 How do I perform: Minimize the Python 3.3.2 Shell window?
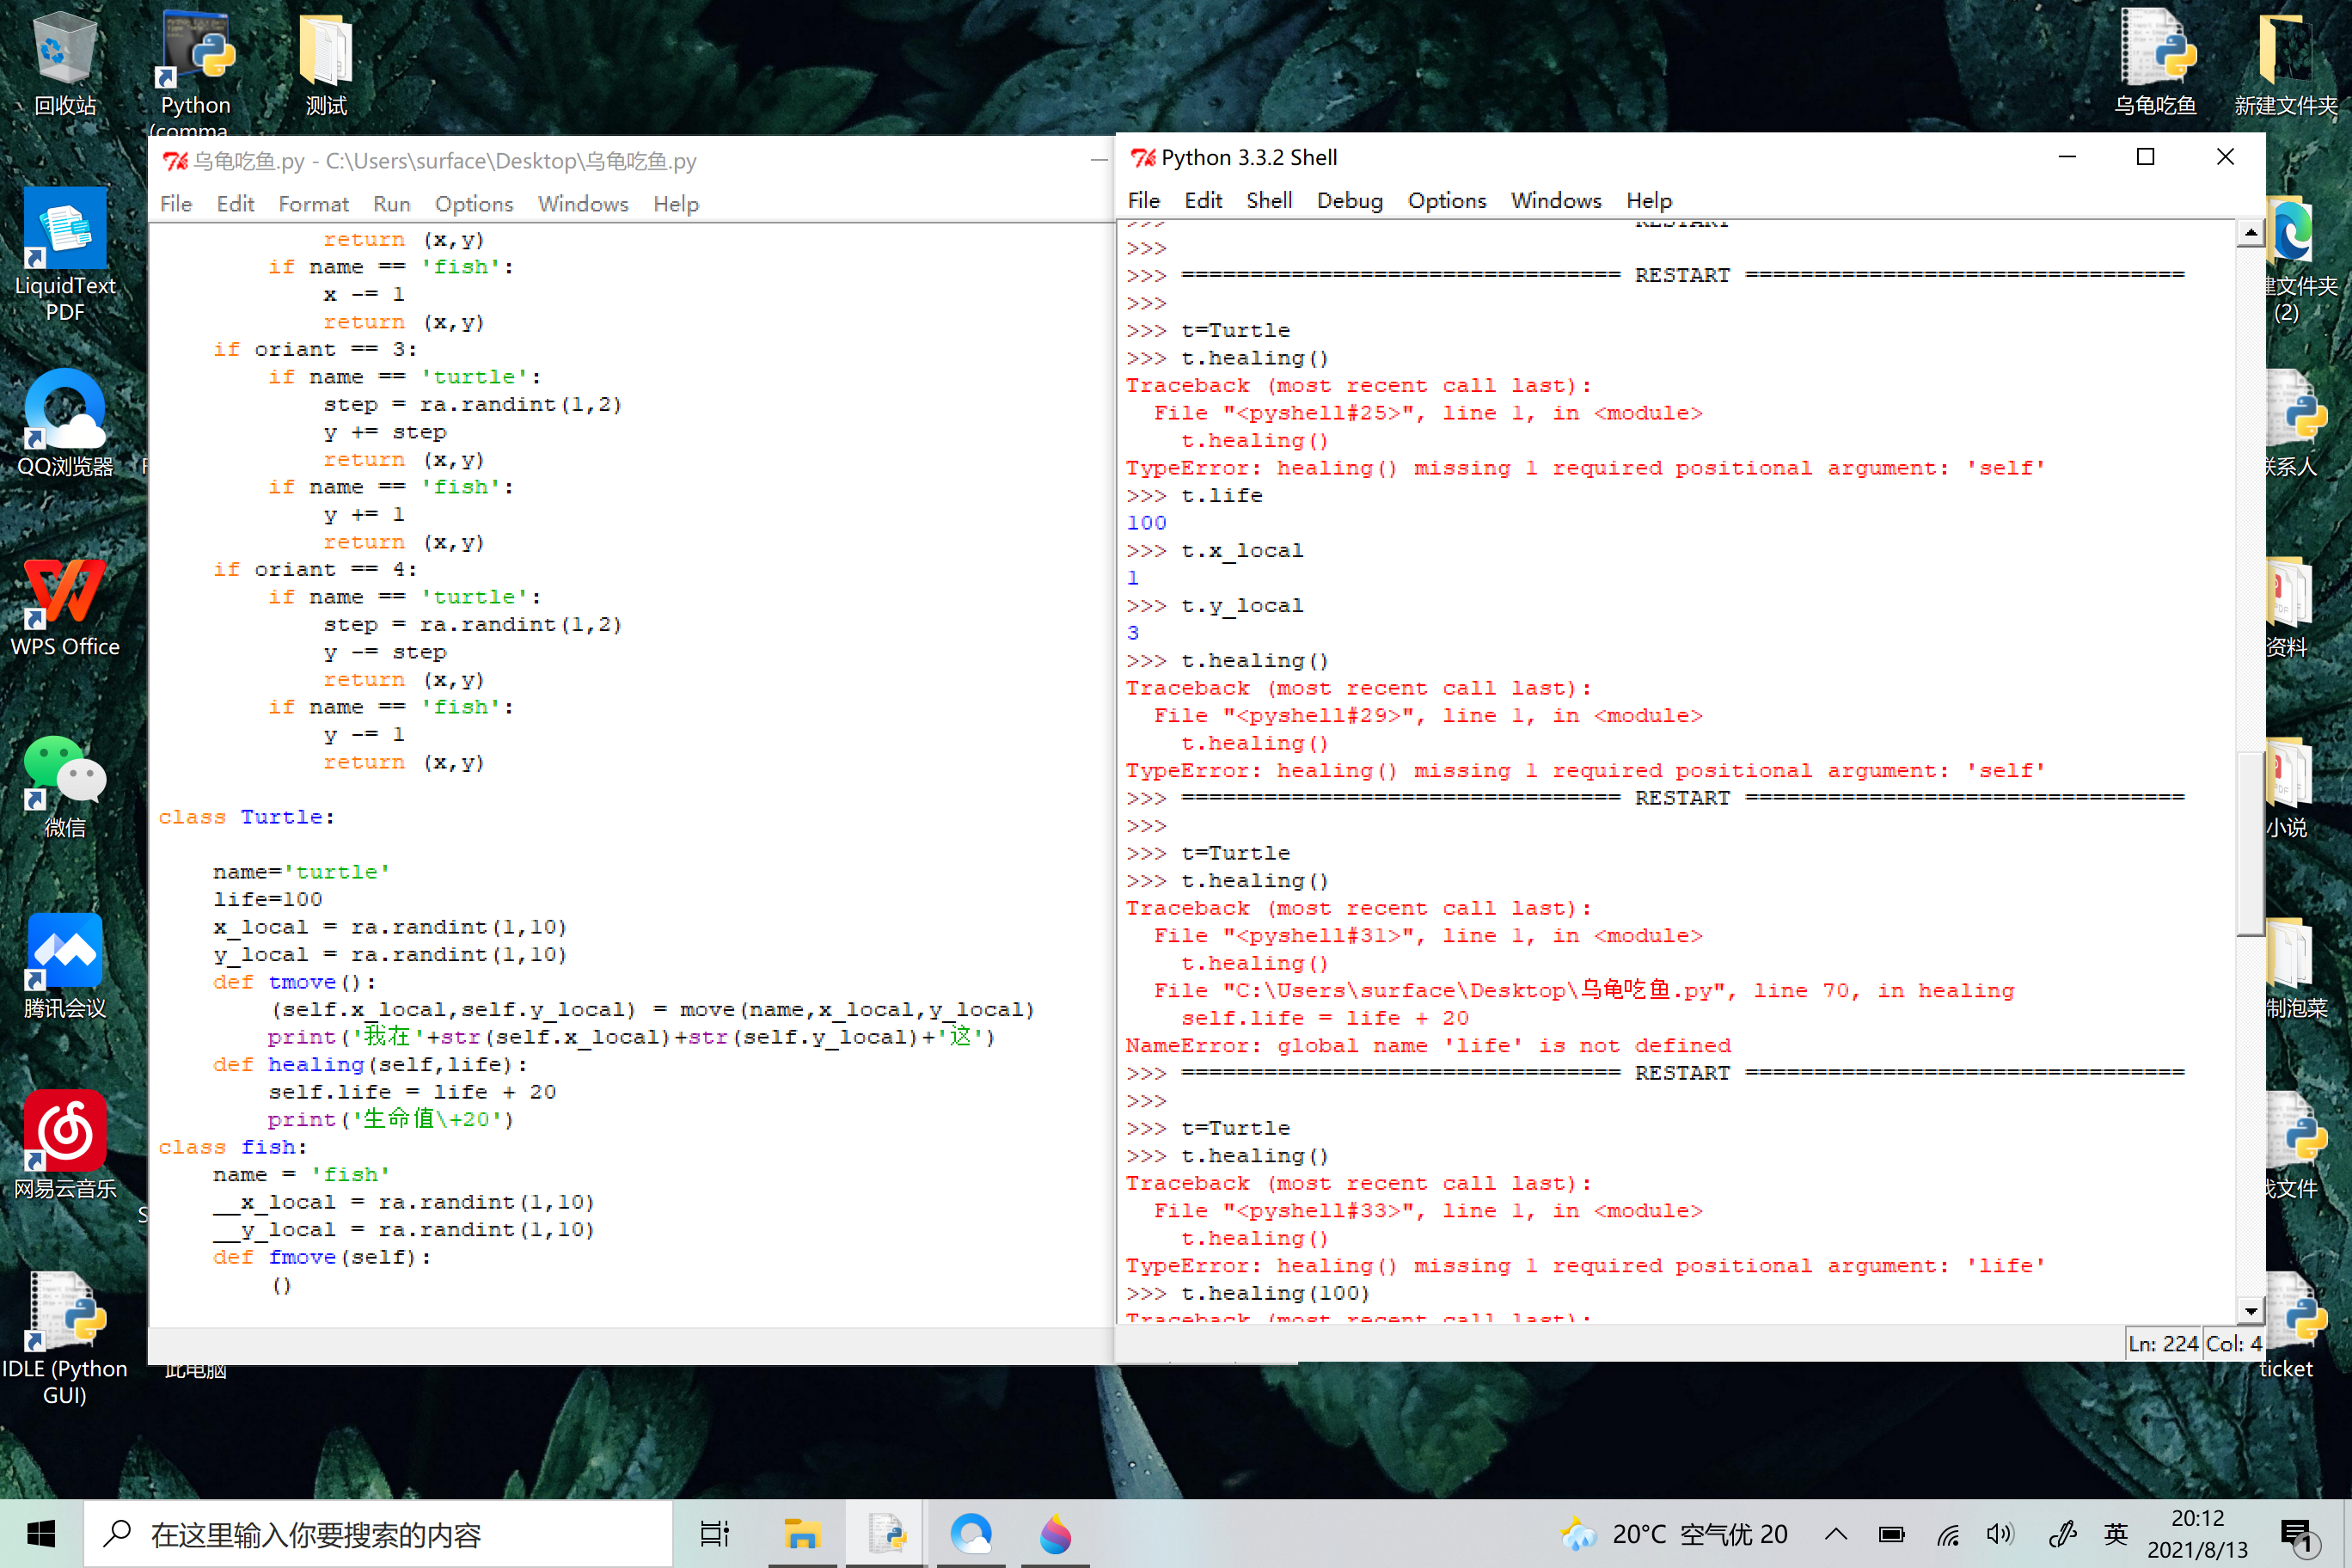(x=2067, y=157)
